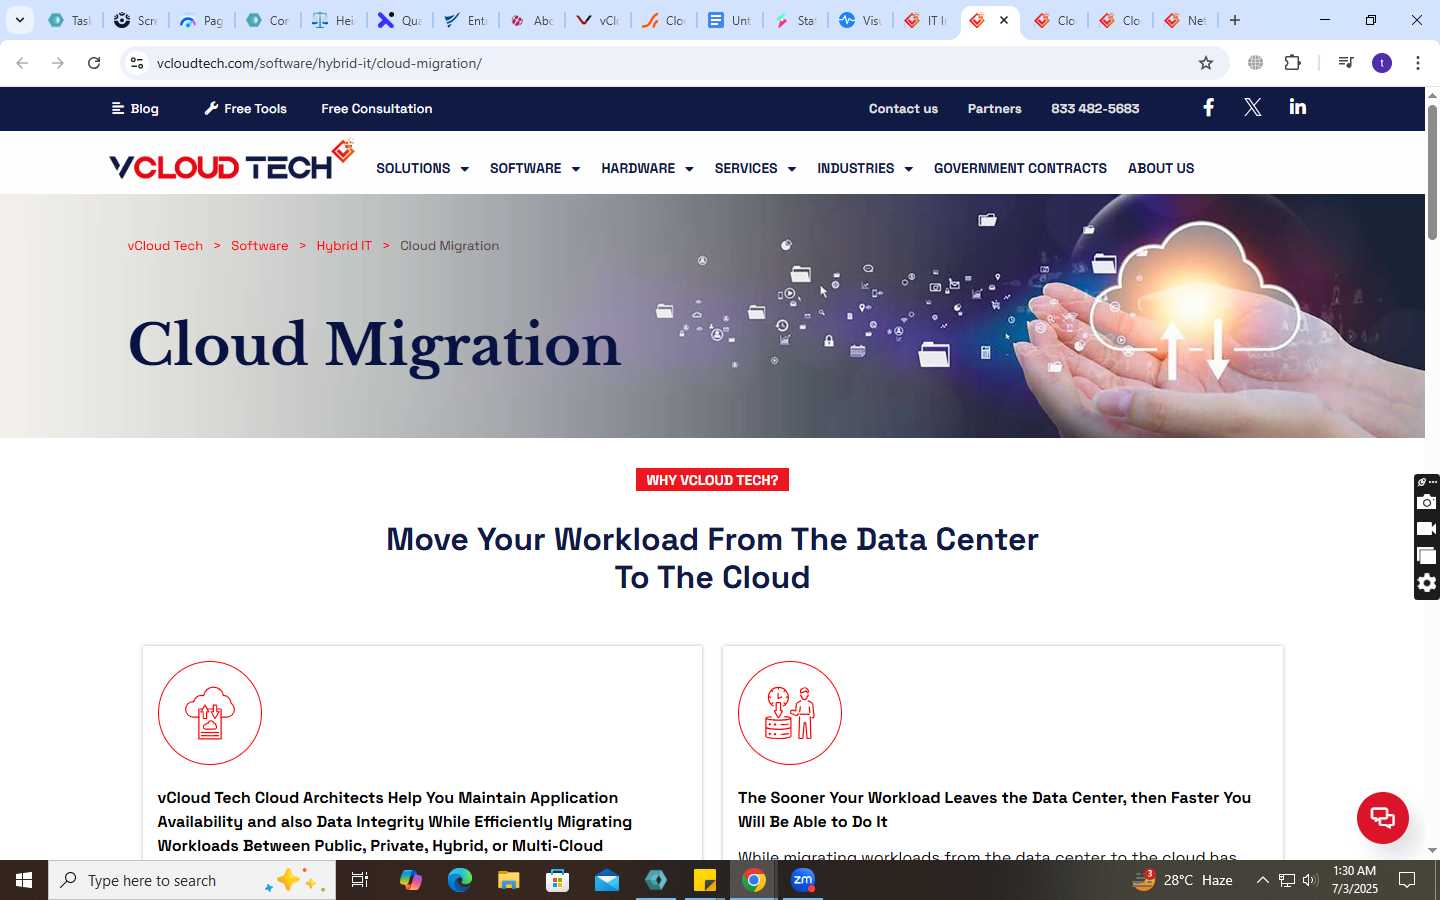Open the Chrome profile avatar
The image size is (1440, 900).
pyautogui.click(x=1382, y=63)
